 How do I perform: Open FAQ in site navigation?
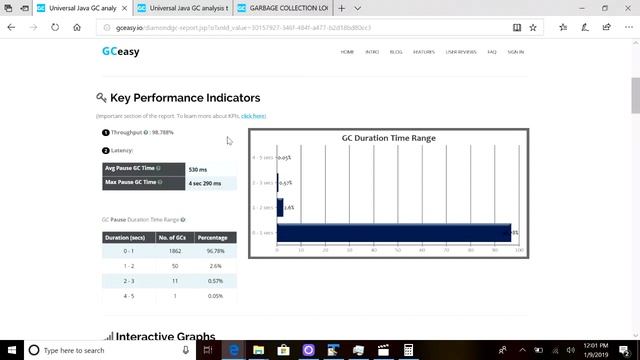pyautogui.click(x=492, y=52)
